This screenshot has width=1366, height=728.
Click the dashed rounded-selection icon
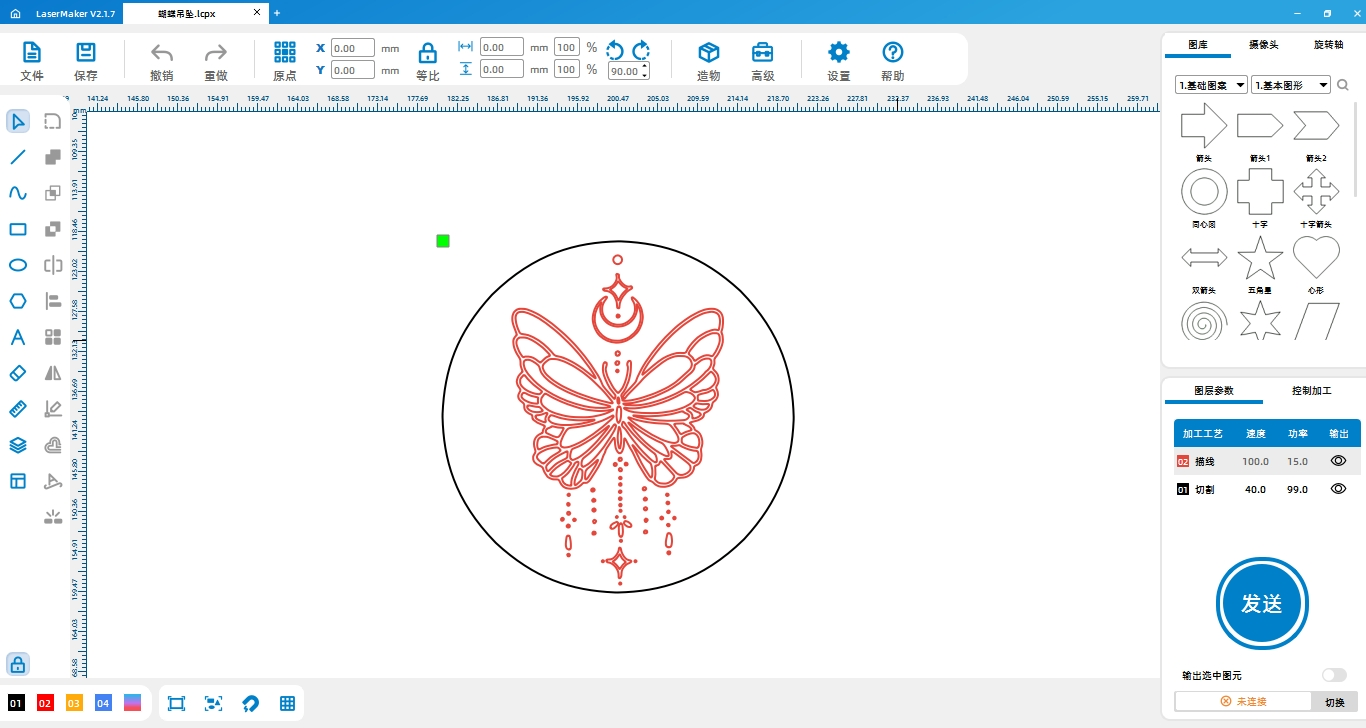tap(53, 122)
